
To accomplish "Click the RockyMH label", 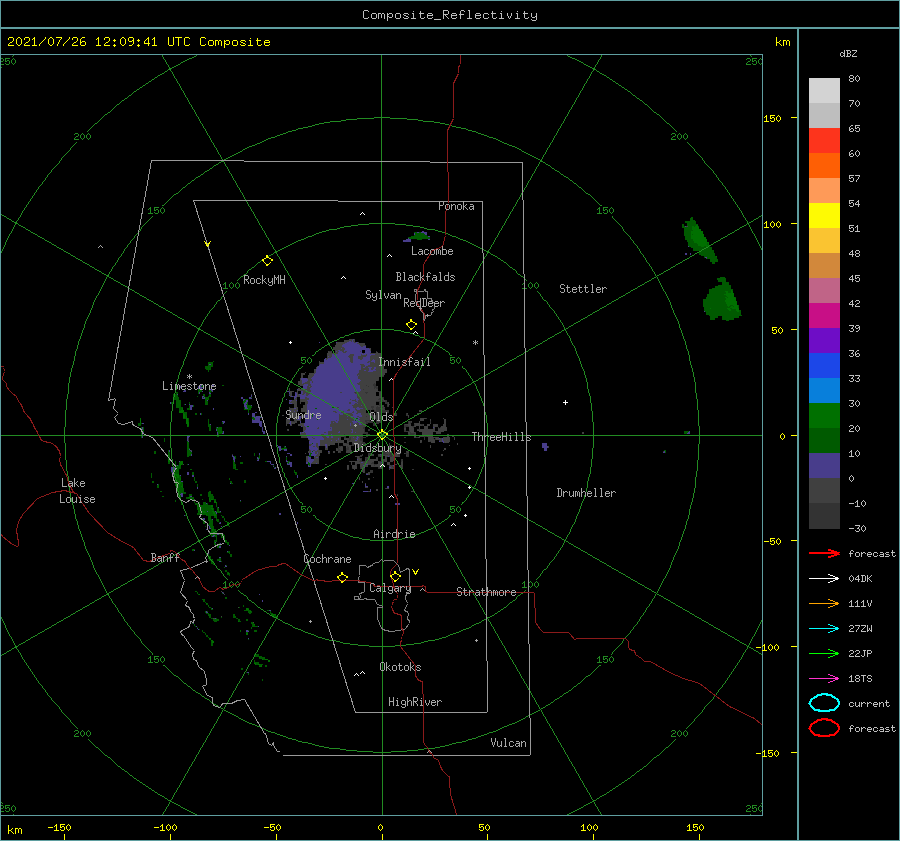I will pyautogui.click(x=264, y=280).
